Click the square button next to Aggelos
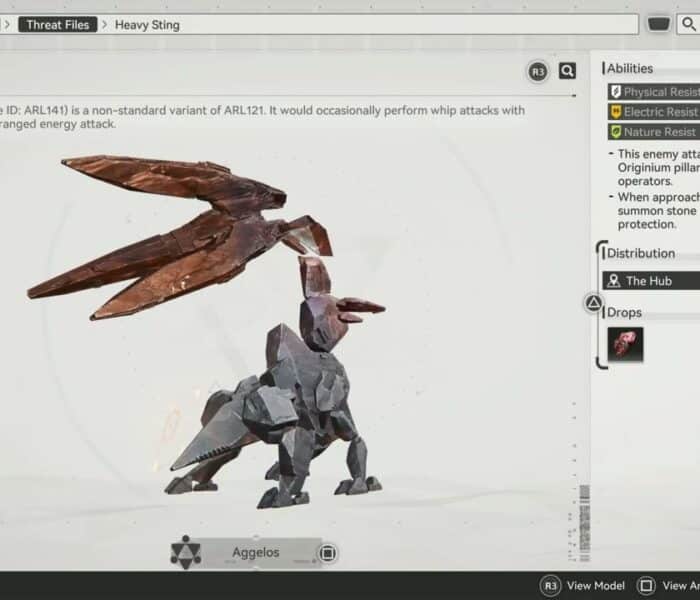700x600 pixels. click(x=327, y=553)
